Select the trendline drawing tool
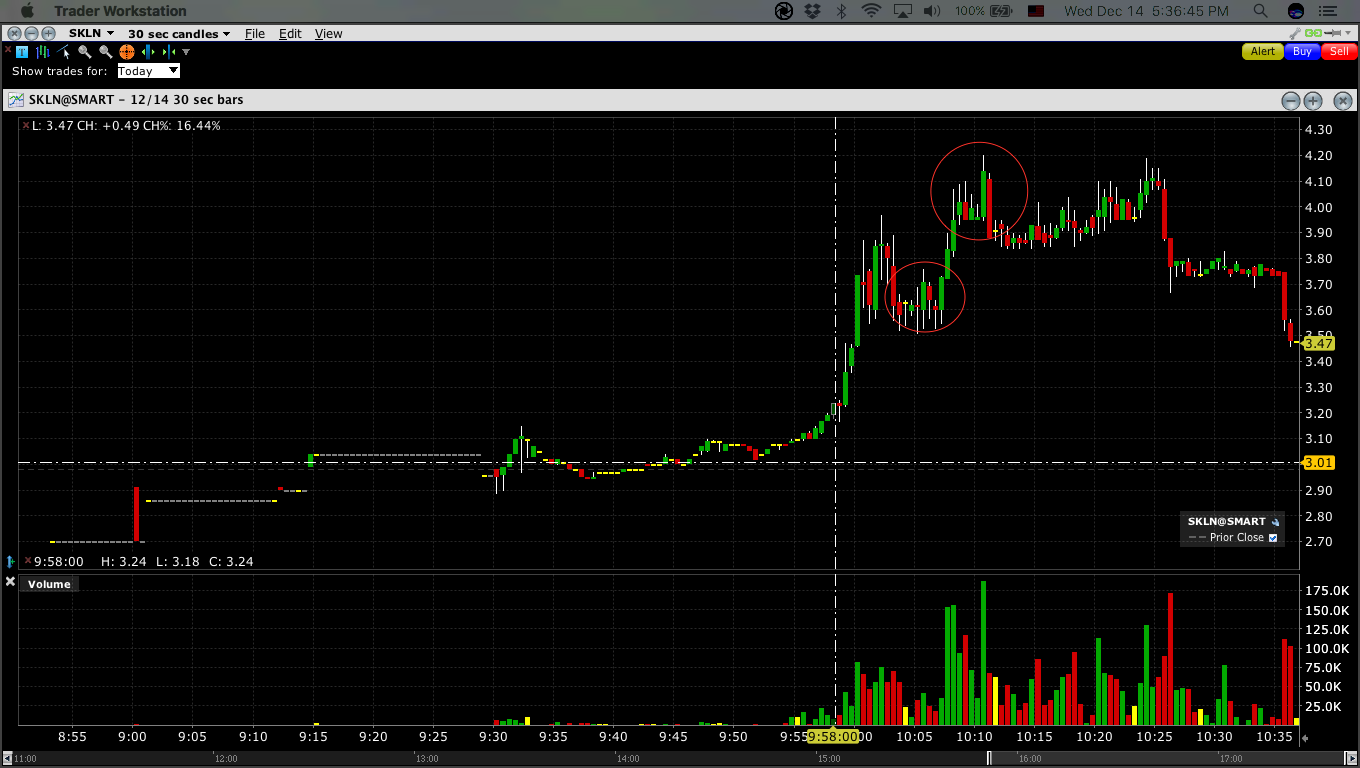 (64, 51)
